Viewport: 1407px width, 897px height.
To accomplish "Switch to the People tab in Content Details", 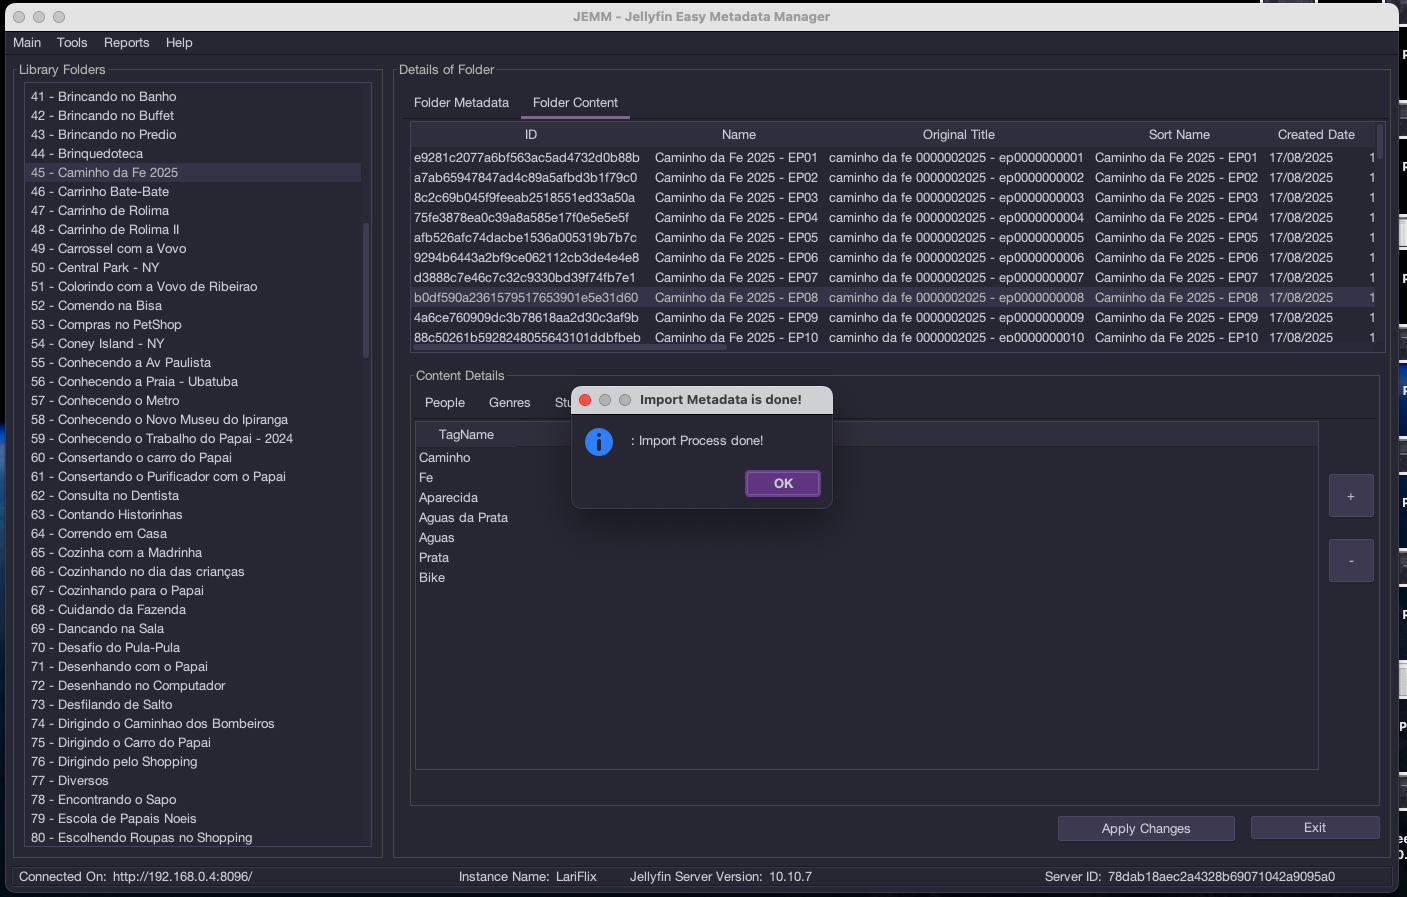I will (x=445, y=403).
